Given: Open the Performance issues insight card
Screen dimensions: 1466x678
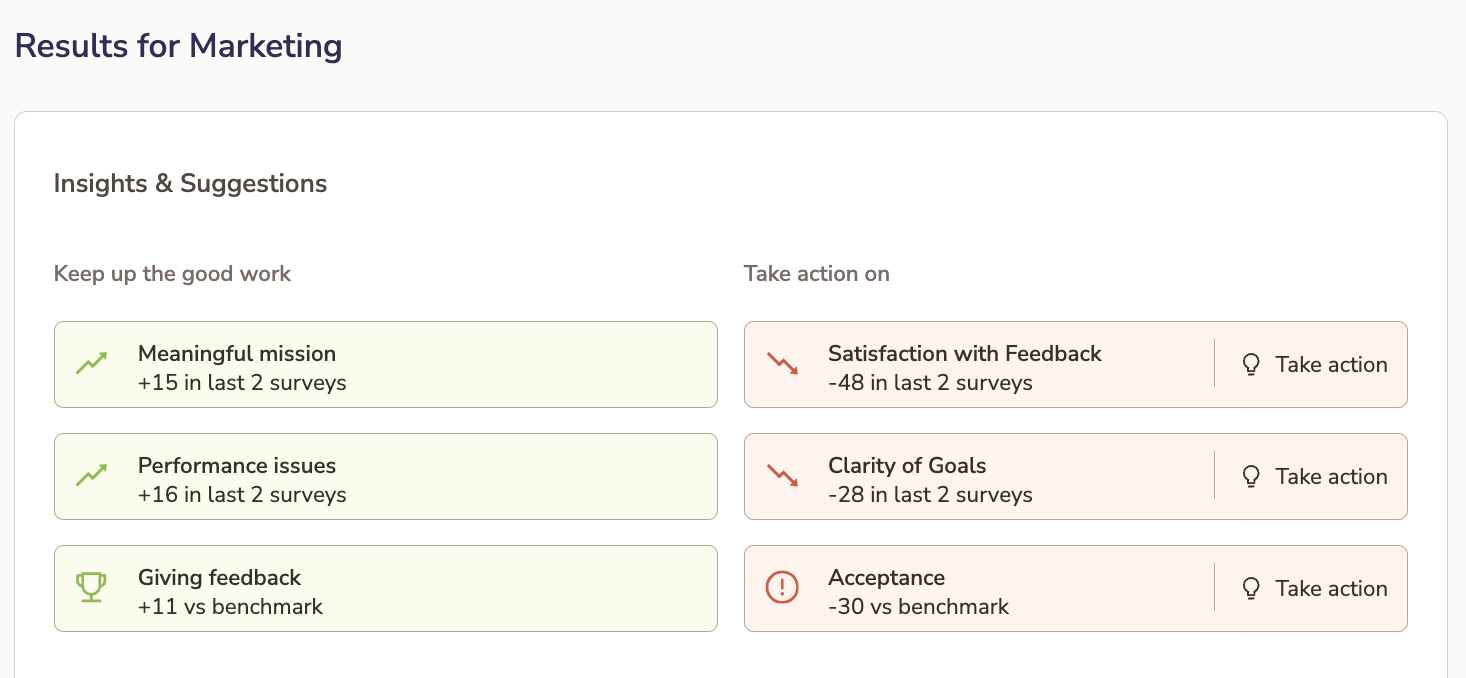Looking at the screenshot, I should coord(385,477).
